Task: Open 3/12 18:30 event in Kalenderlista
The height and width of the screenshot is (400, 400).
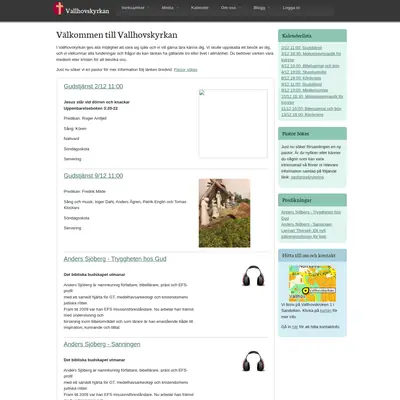Action: [311, 57]
